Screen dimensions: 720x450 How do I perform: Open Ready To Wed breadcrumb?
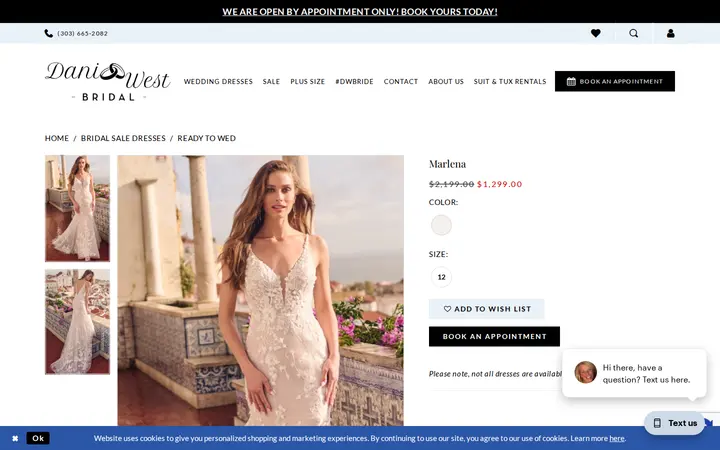click(x=207, y=138)
